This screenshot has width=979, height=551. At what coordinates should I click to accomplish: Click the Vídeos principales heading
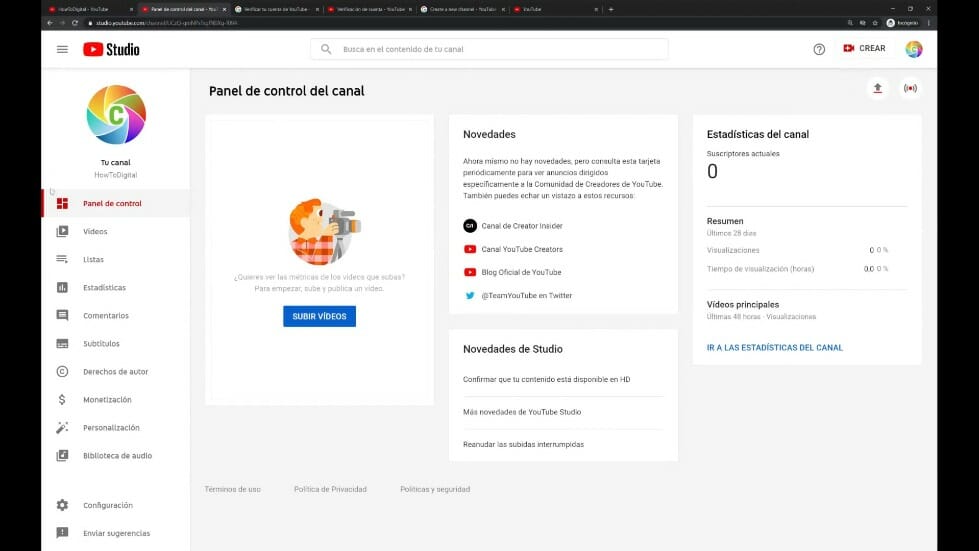coord(742,305)
